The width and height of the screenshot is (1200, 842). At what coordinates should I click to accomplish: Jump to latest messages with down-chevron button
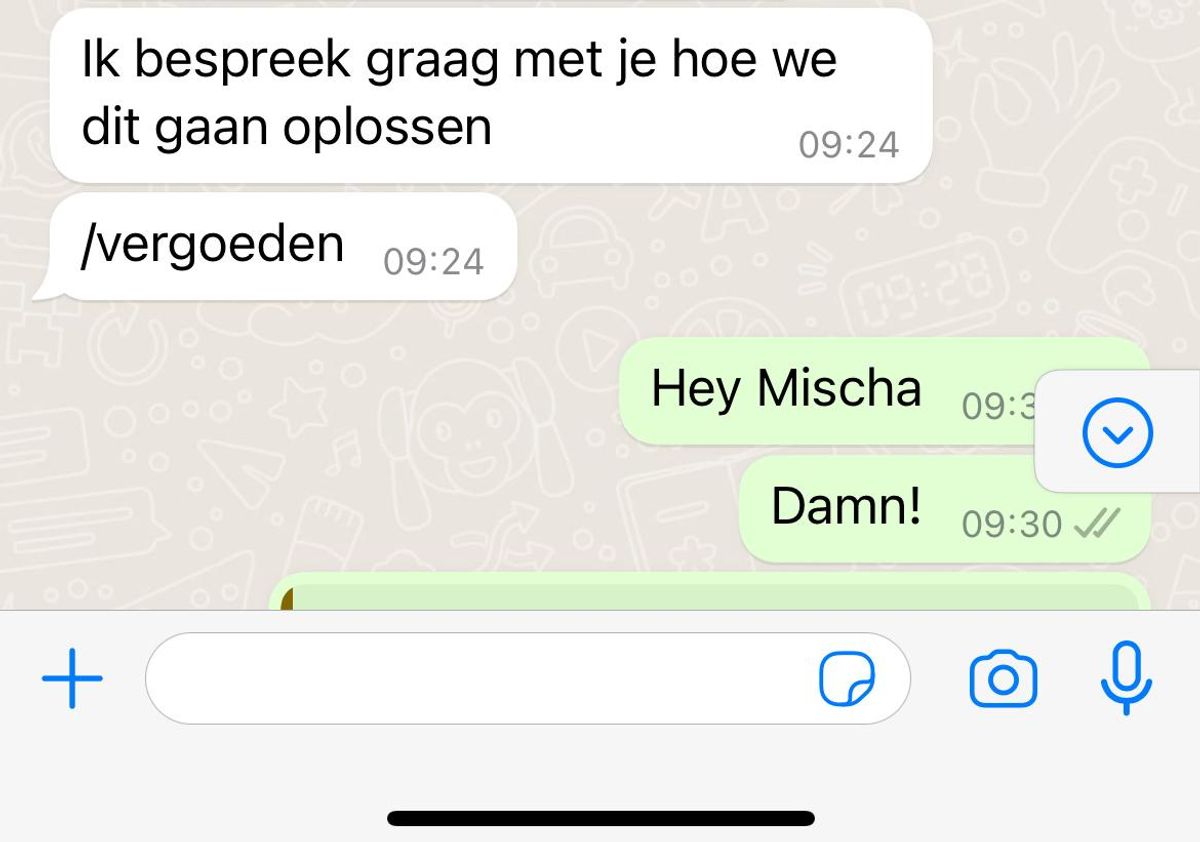click(1117, 432)
